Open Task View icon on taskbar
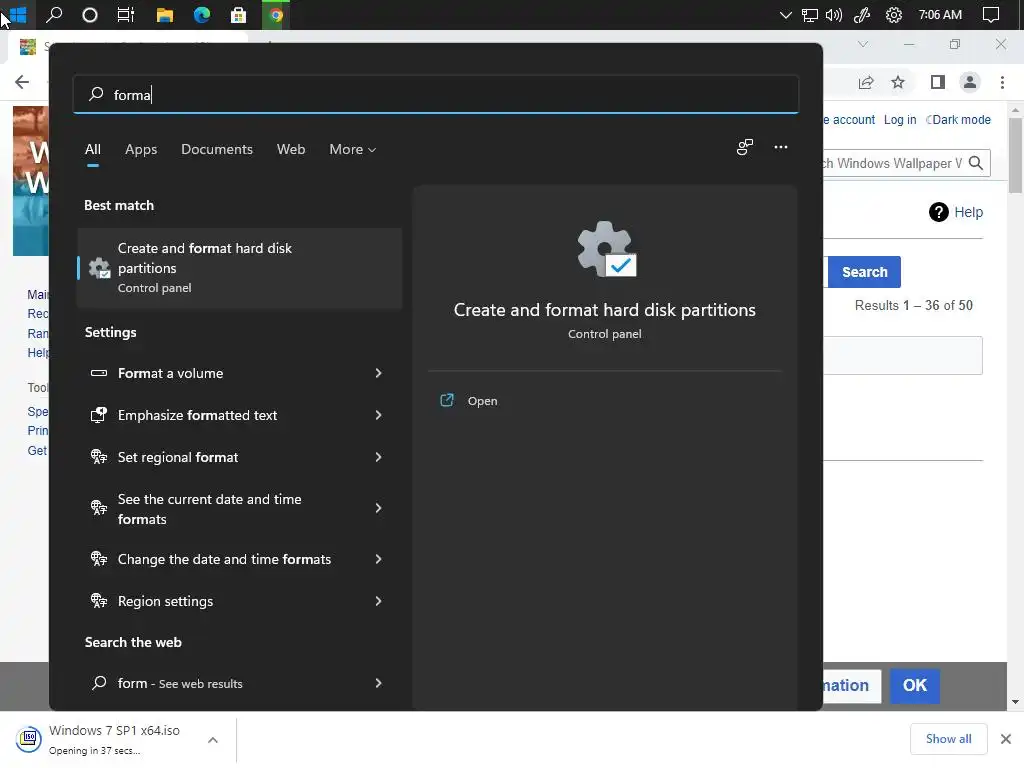This screenshot has height=768, width=1024. (126, 14)
